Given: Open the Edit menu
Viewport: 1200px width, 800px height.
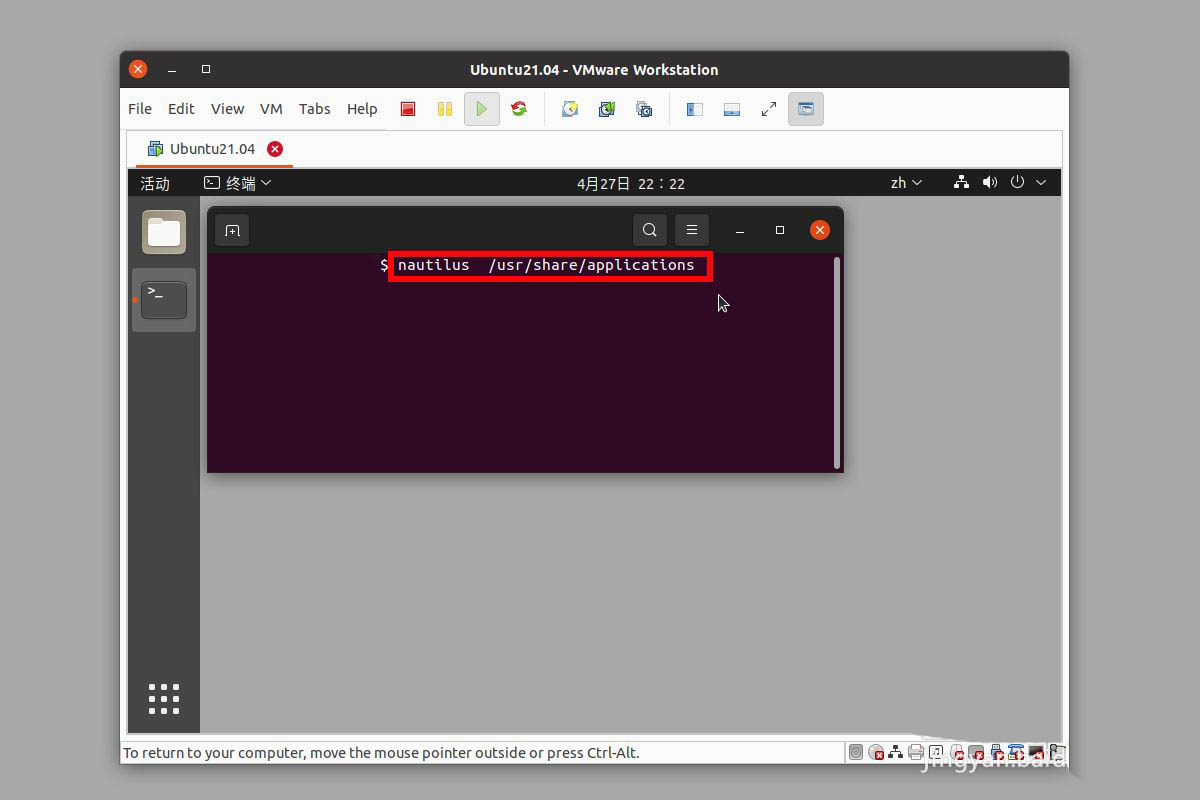Looking at the screenshot, I should coord(181,109).
